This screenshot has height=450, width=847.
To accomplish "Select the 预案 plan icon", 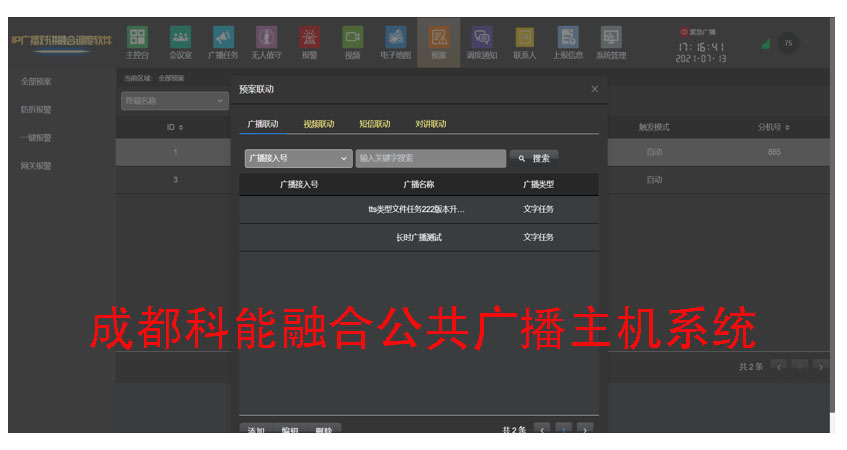I will point(439,43).
